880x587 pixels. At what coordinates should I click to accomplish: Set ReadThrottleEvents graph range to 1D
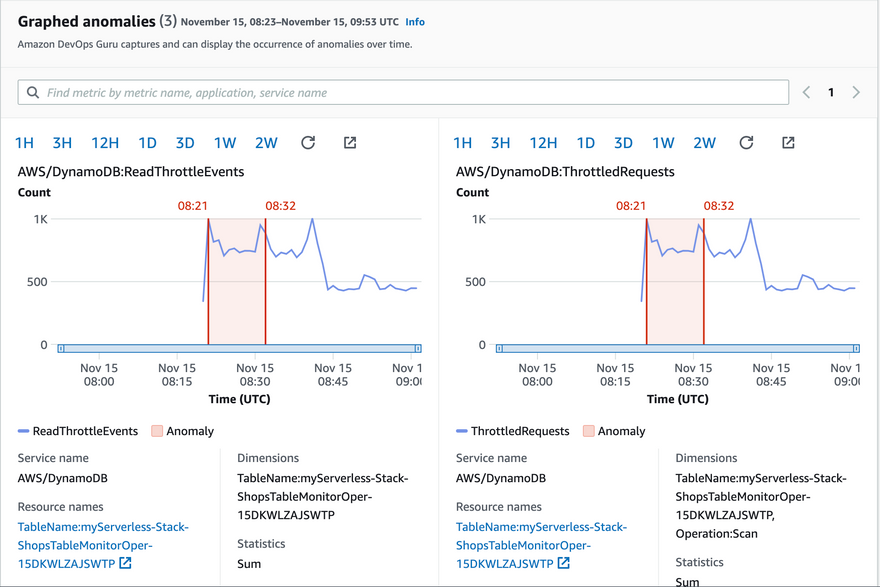pos(148,143)
